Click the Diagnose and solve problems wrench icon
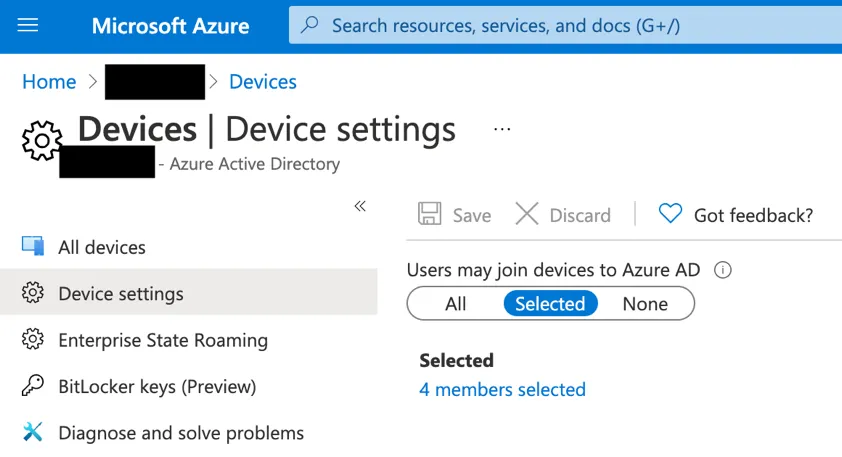The width and height of the screenshot is (842, 457). pos(33,432)
